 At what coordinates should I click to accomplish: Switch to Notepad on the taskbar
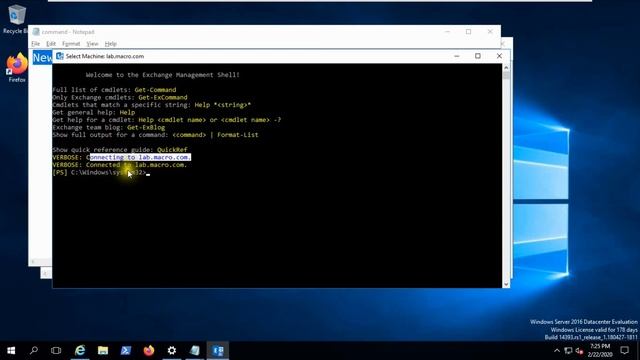click(195, 351)
